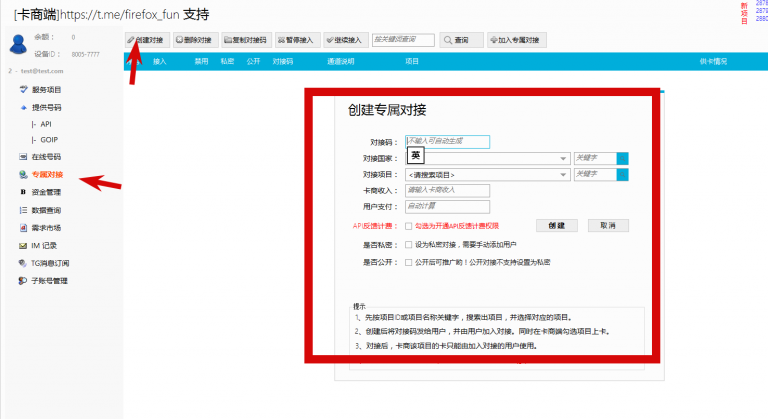Click the 公开 column header
This screenshot has width=768, height=419.
click(x=253, y=61)
